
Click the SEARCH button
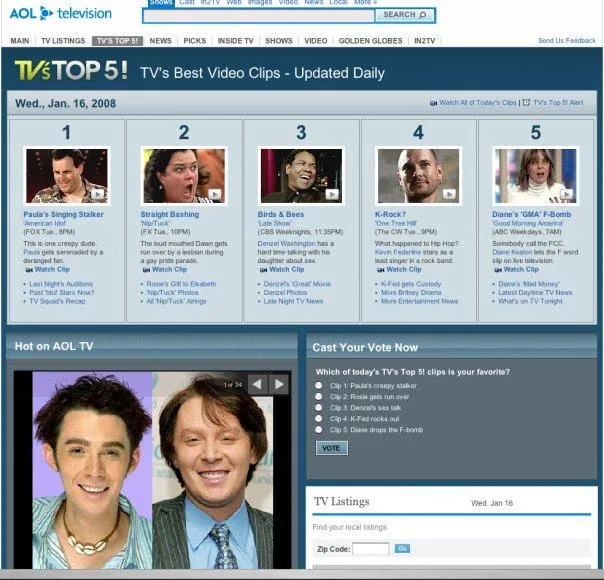(x=404, y=15)
